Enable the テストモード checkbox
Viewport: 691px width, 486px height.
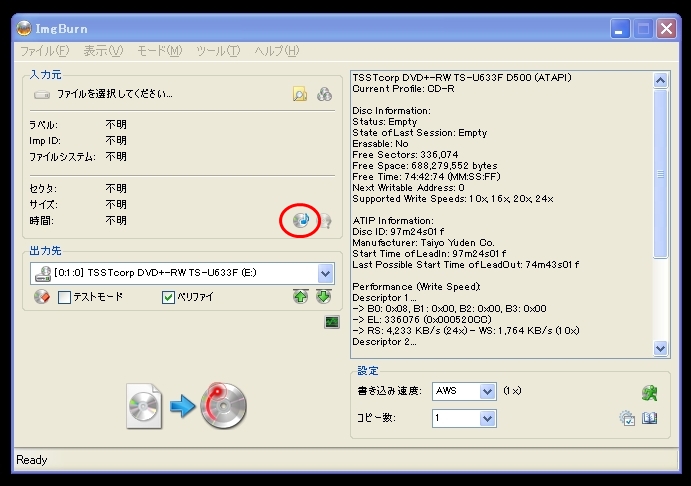[x=64, y=297]
